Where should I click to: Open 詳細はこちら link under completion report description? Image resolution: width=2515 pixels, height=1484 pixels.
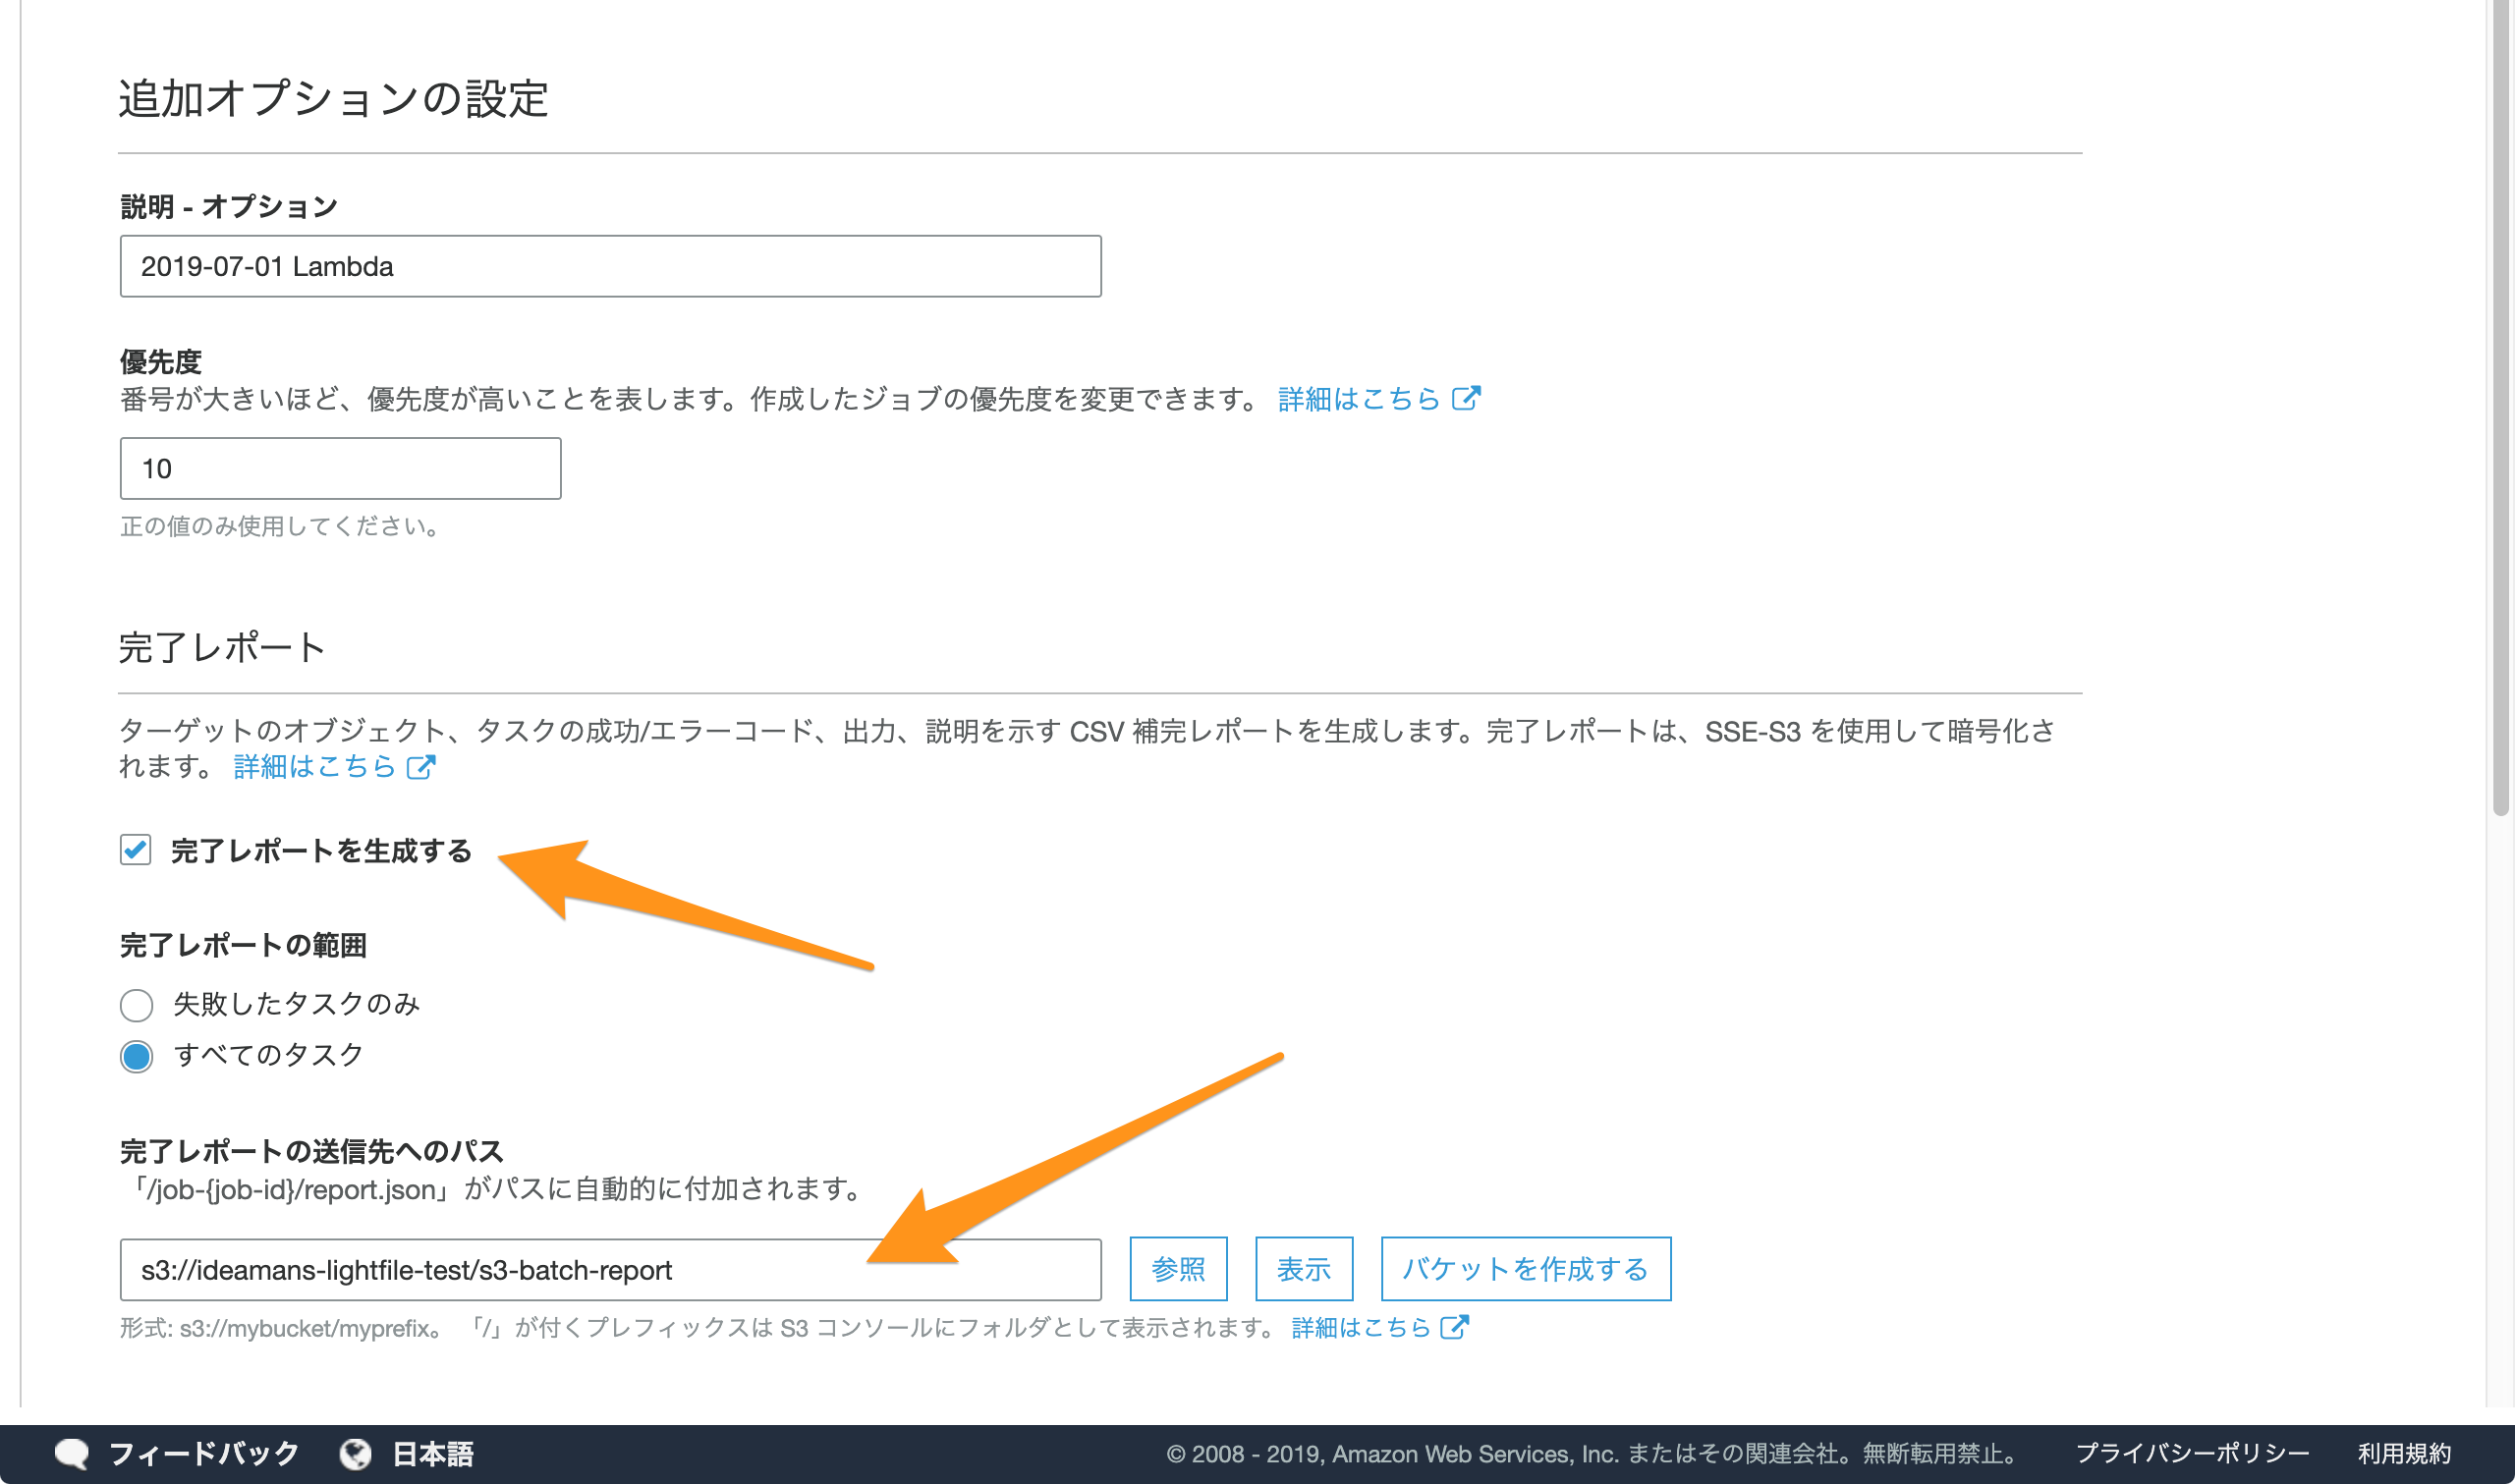pyautogui.click(x=315, y=766)
